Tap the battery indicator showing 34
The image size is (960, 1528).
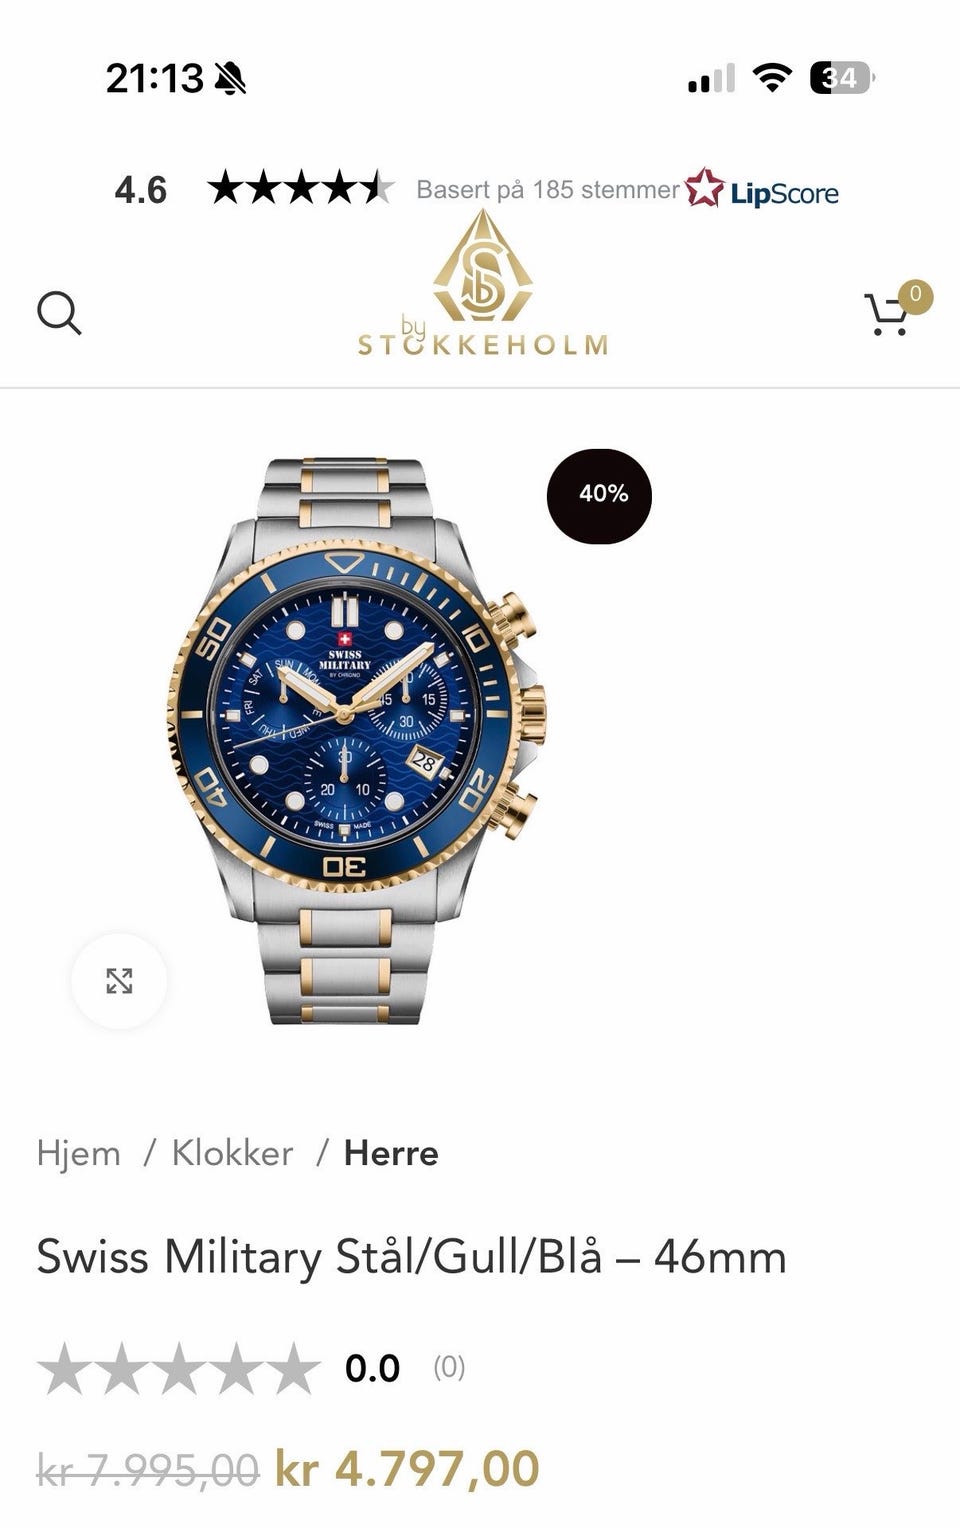click(841, 78)
